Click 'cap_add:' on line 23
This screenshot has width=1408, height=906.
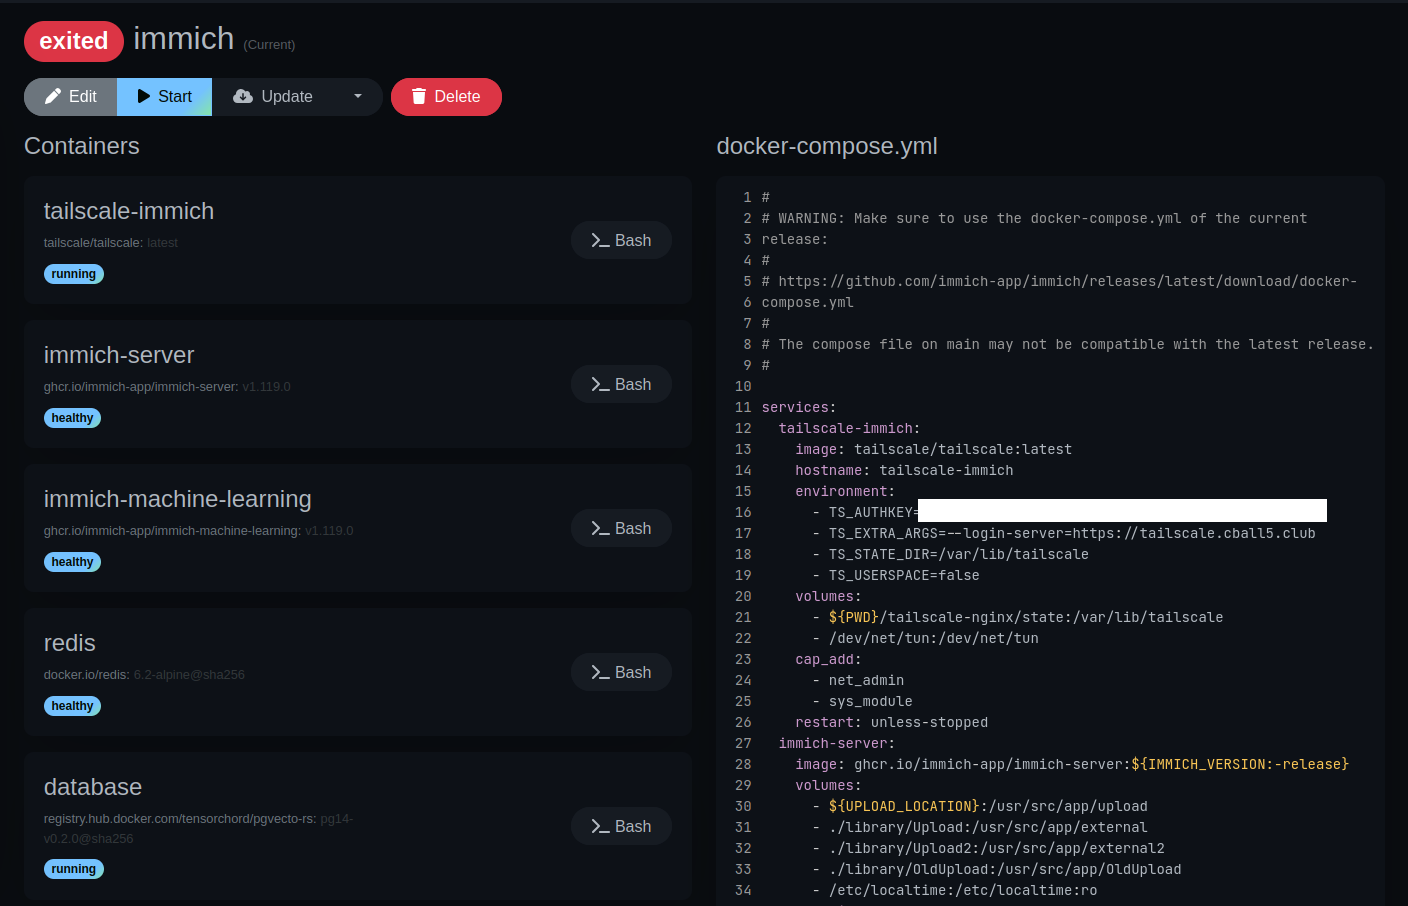point(828,660)
